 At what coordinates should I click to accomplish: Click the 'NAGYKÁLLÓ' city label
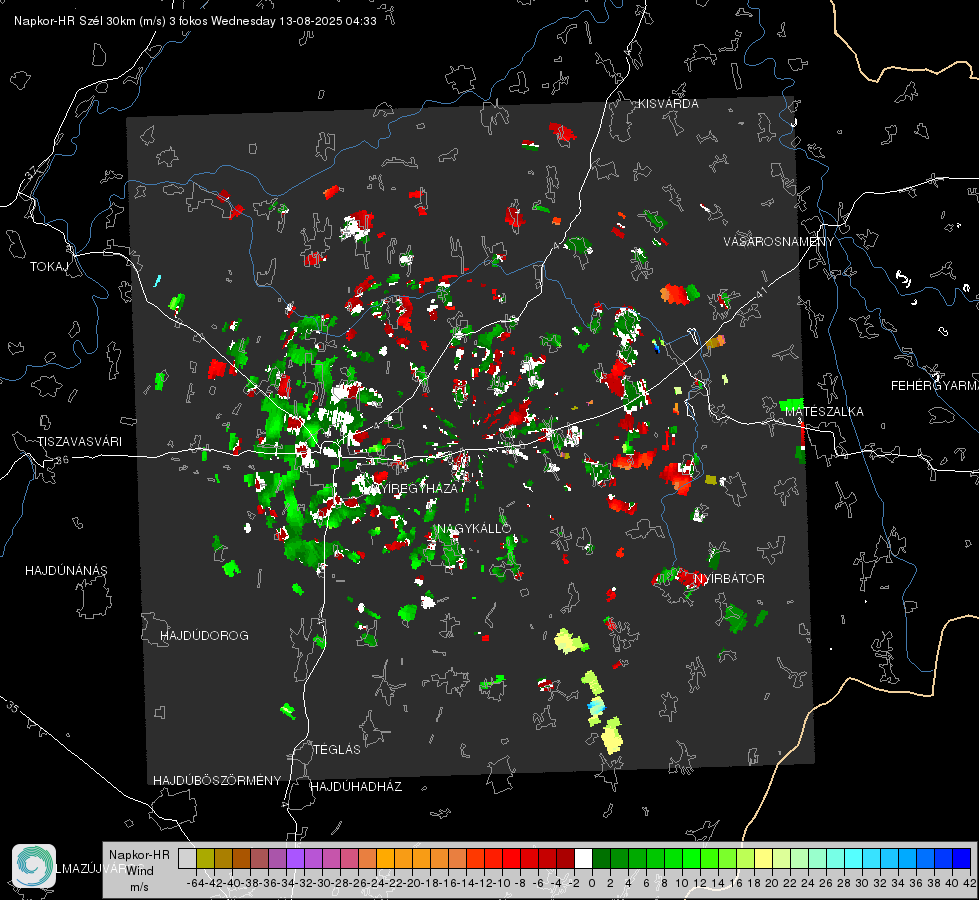(474, 529)
